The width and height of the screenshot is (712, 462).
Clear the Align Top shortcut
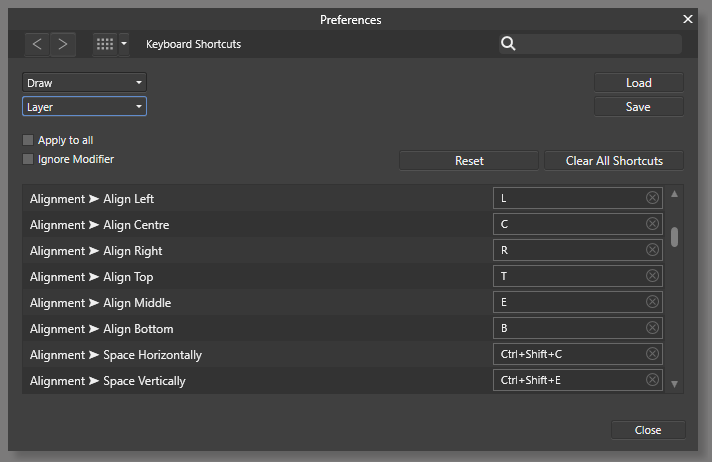(653, 276)
